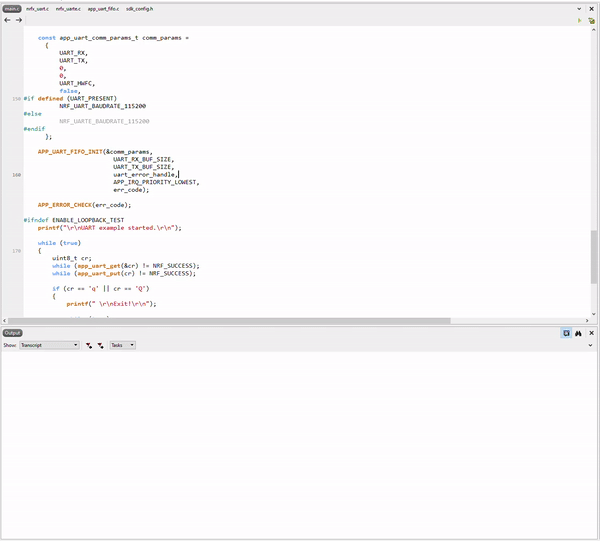Click the uart_error_handle argument
This screenshot has height=541, width=600.
tap(145, 174)
